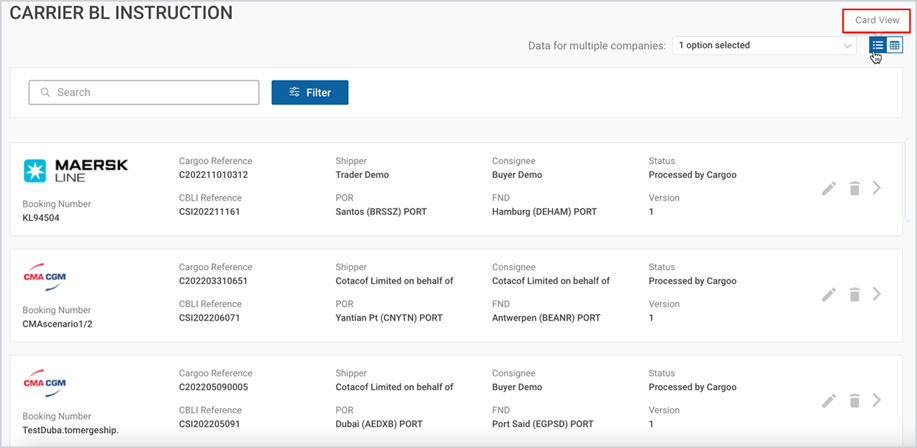Screen dimensions: 917x448
Task: Edit the TestDuba.tomergeship. booking entry
Action: click(x=829, y=401)
